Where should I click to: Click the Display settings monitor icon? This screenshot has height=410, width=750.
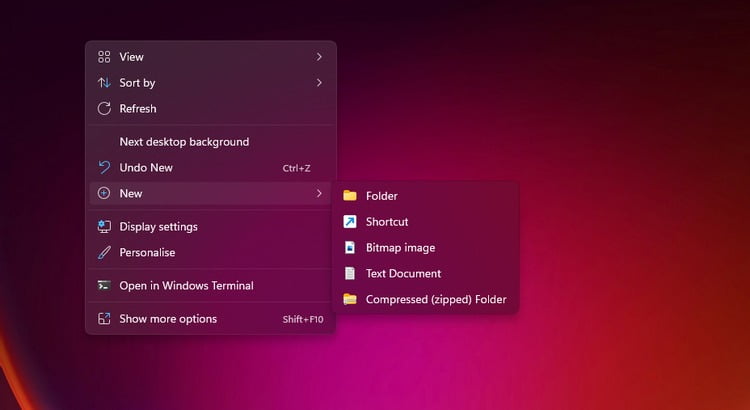click(104, 226)
